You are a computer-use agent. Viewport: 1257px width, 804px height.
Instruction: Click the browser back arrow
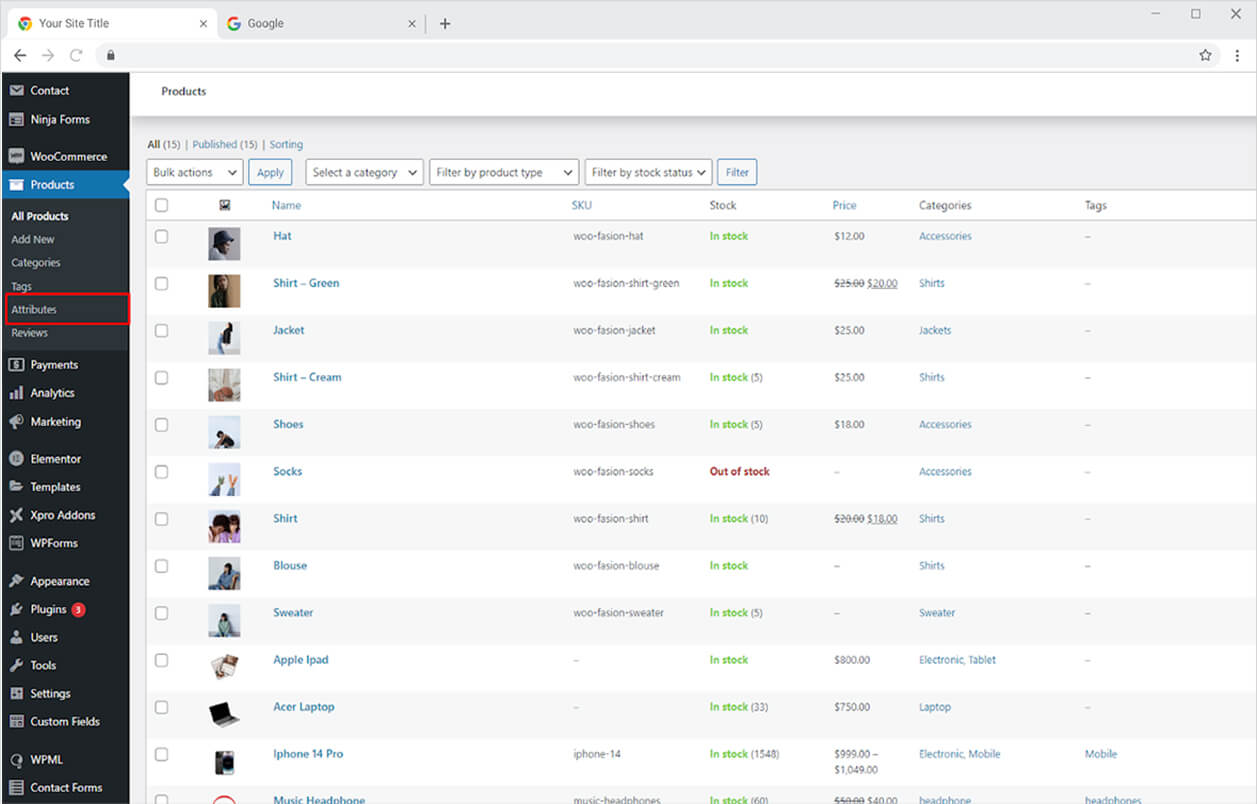20,55
